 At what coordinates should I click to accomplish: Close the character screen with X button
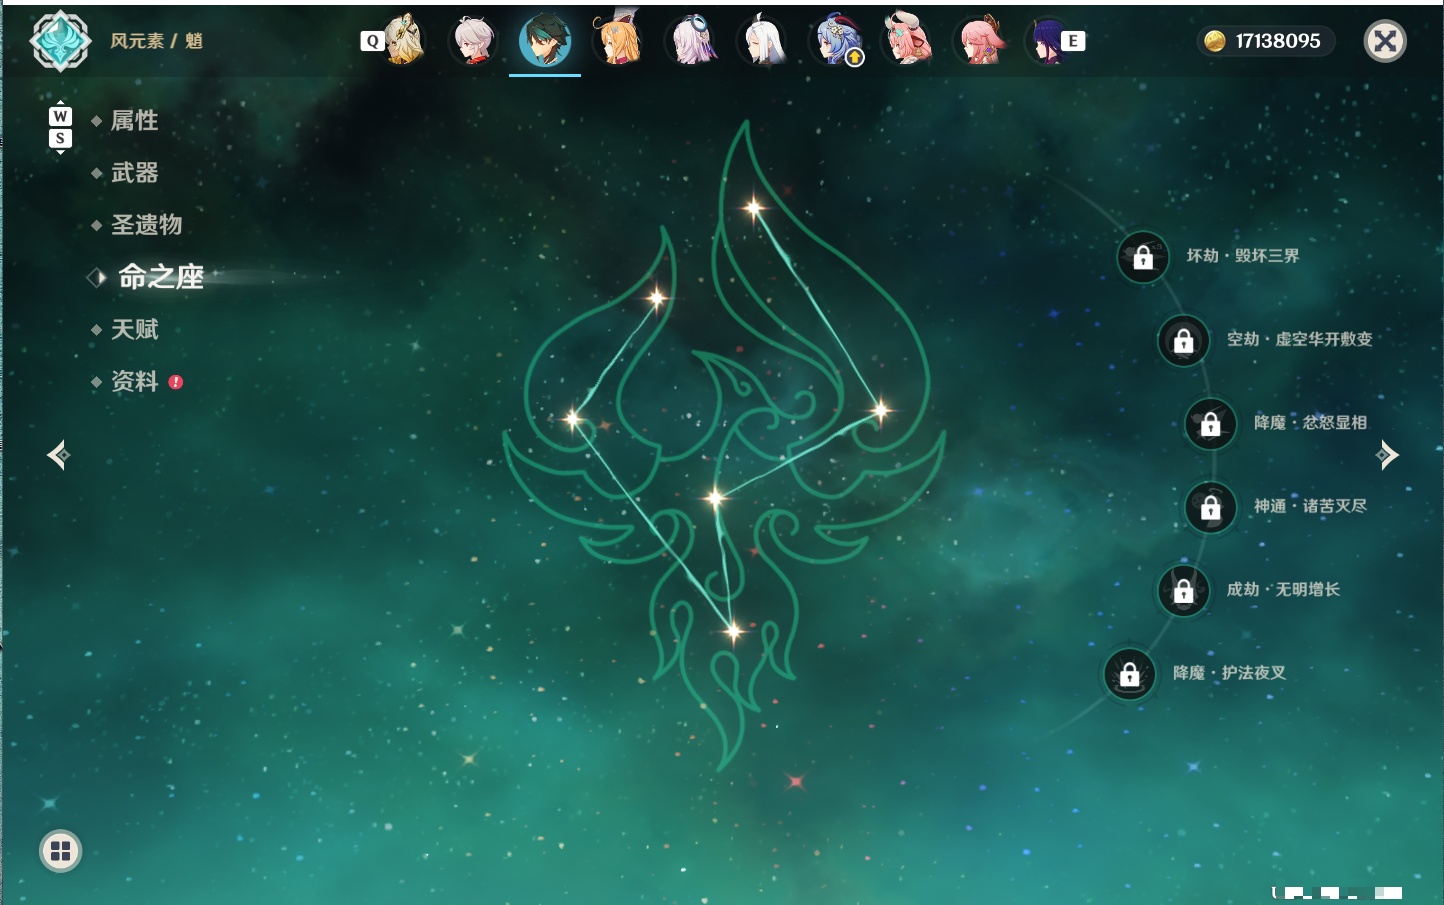1385,41
